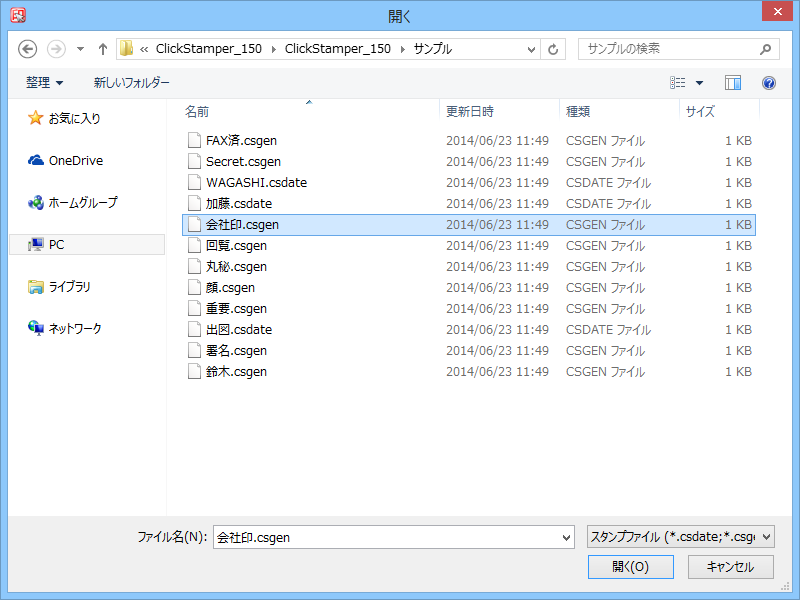Viewport: 800px width, 600px height.
Task: Expand the address bar history dropdown
Action: 531,49
